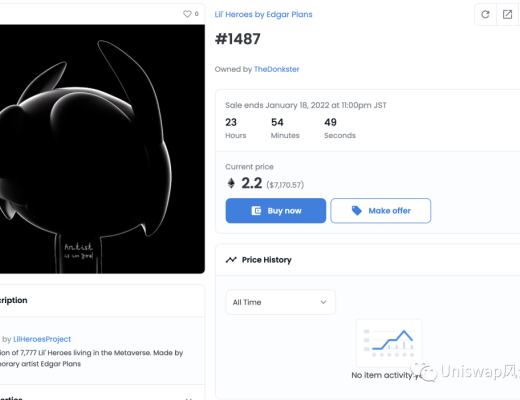
Task: Visit the LilHeroesProject creator link
Action: tap(42, 339)
